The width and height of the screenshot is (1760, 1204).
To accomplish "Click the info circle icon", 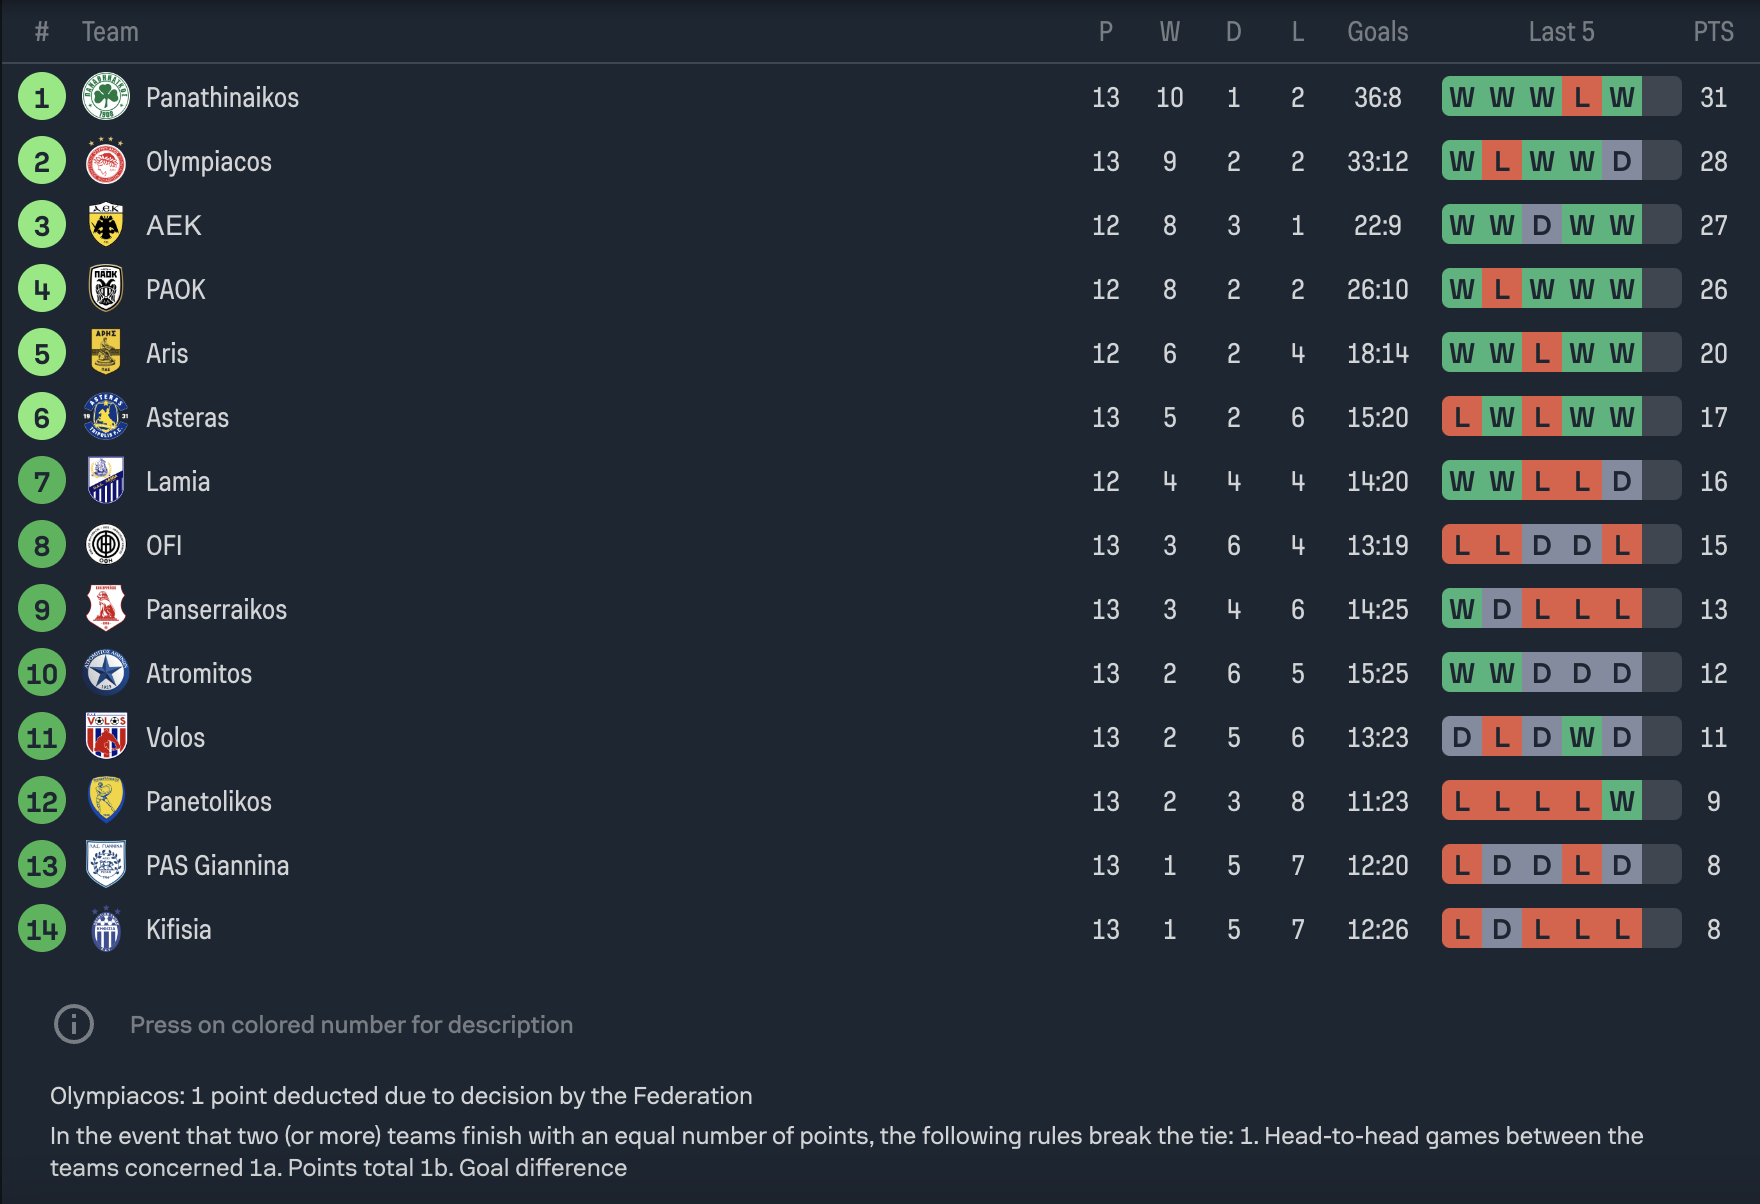I will 73,1024.
